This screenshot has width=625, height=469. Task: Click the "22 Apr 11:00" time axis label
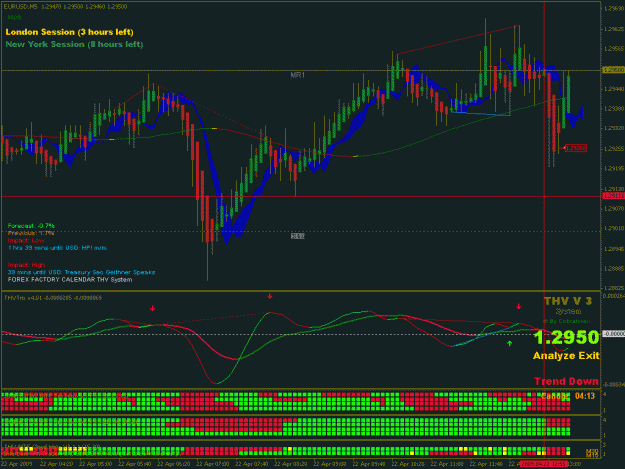click(x=447, y=464)
